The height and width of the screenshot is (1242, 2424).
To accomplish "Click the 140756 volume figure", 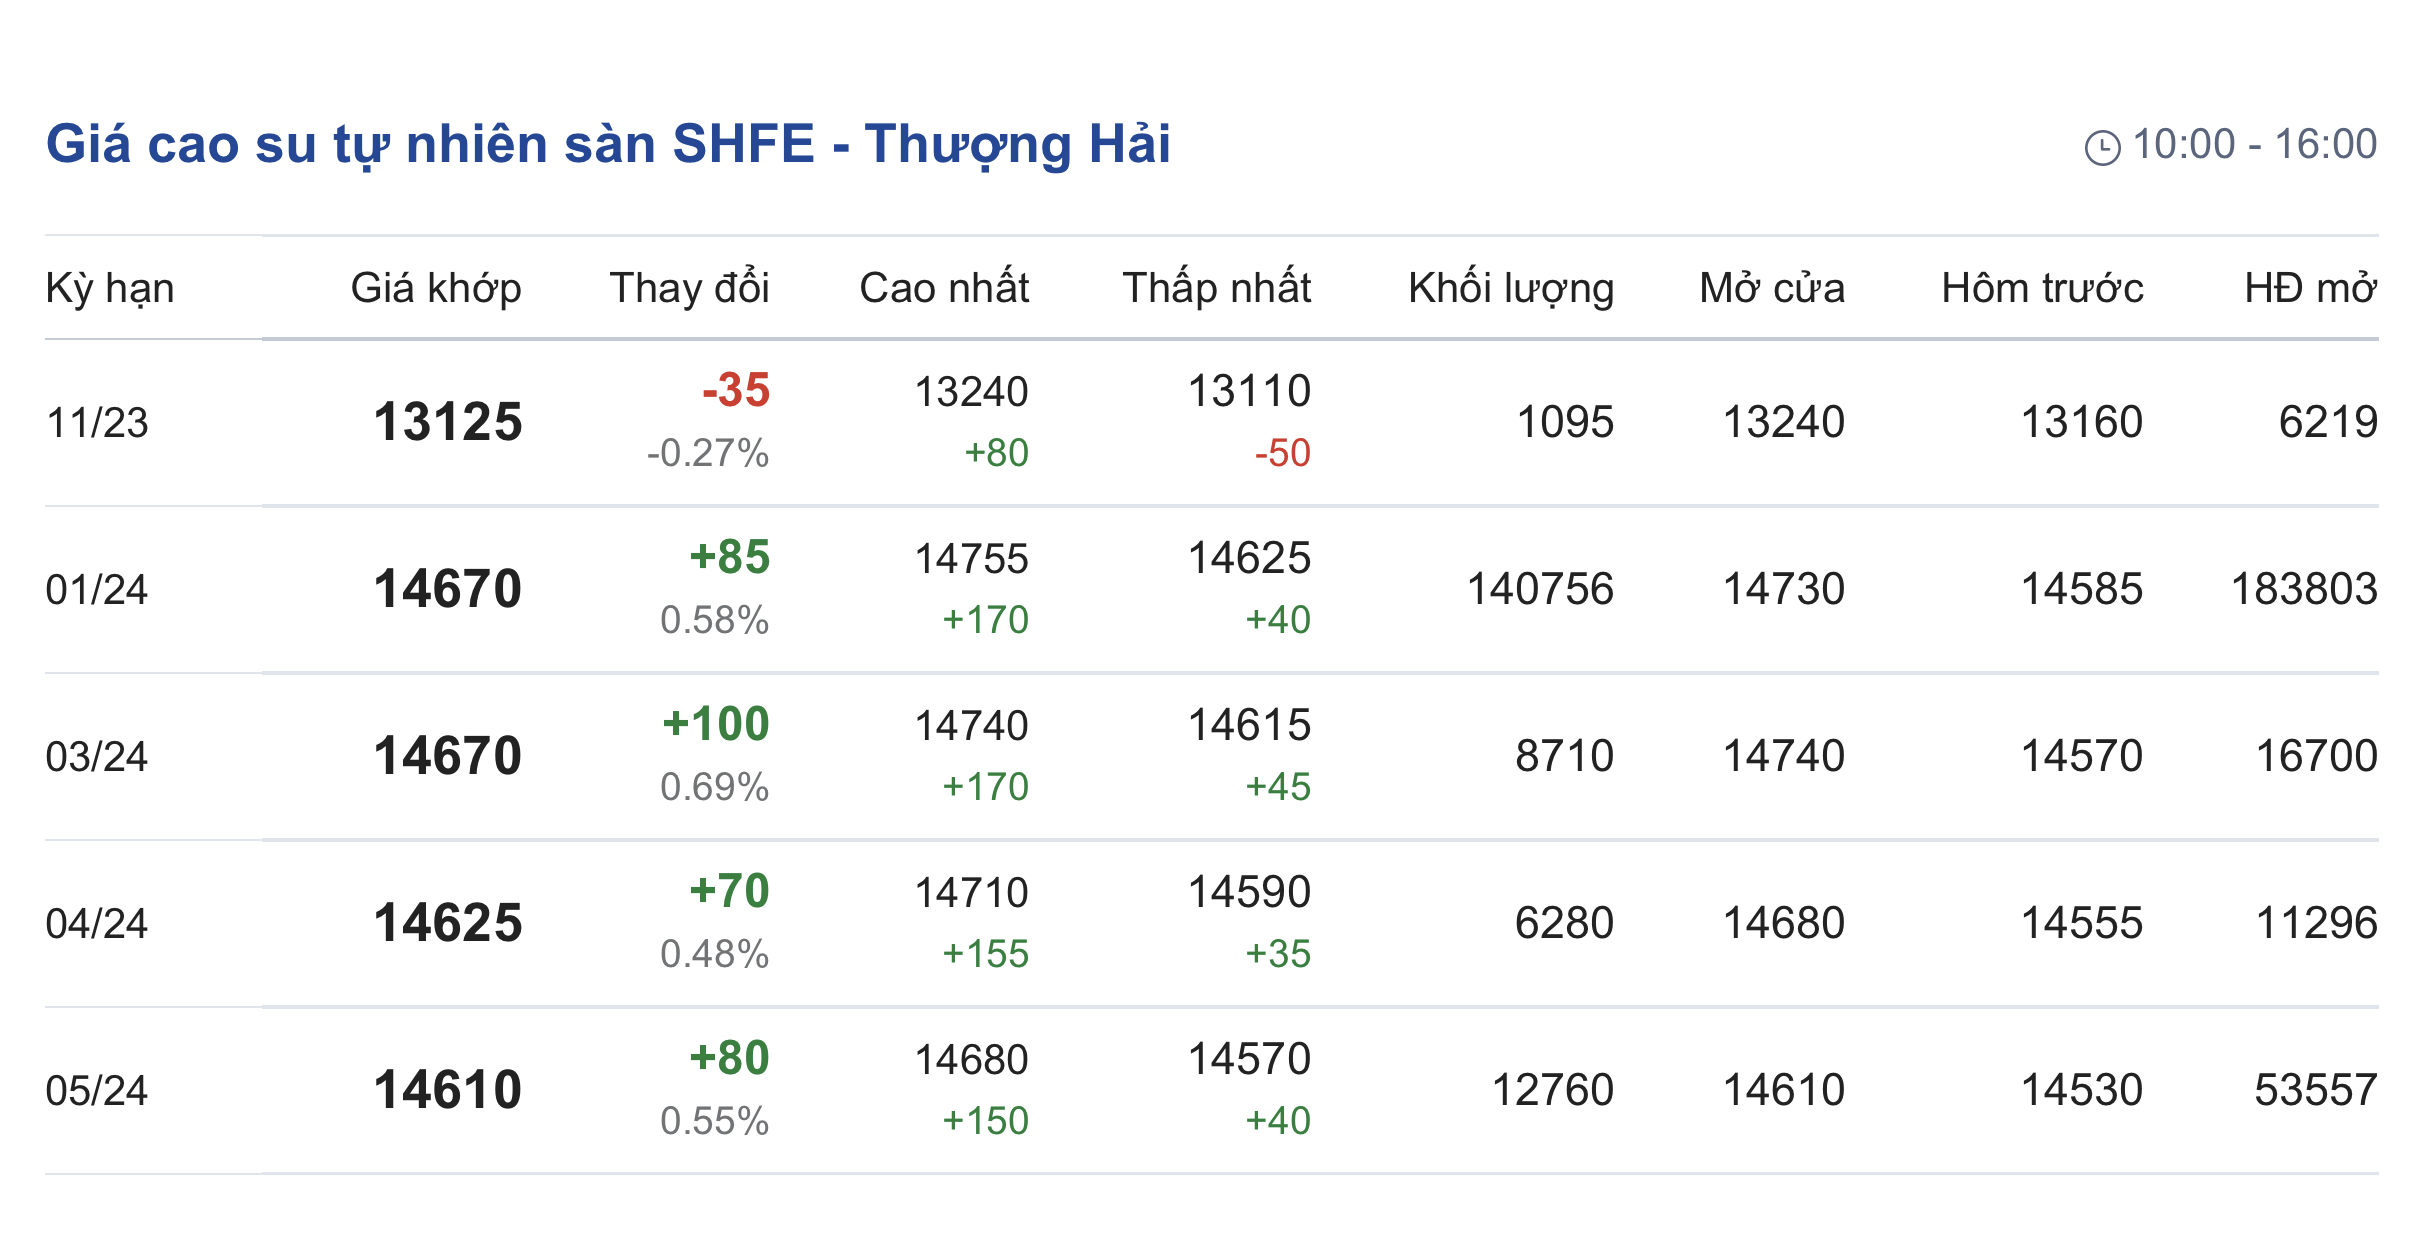I will pos(1540,589).
